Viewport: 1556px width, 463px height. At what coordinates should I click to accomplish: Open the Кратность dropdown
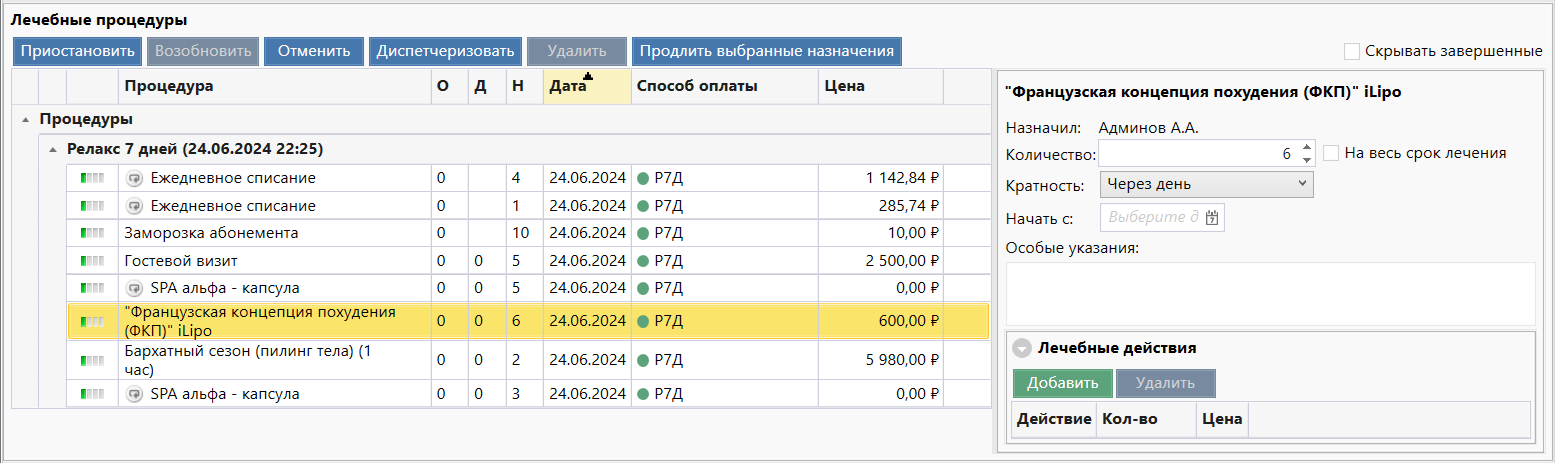tap(1206, 184)
